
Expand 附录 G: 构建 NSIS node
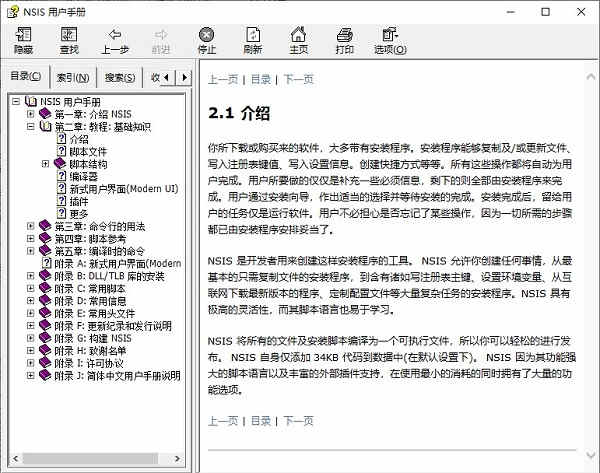31,338
